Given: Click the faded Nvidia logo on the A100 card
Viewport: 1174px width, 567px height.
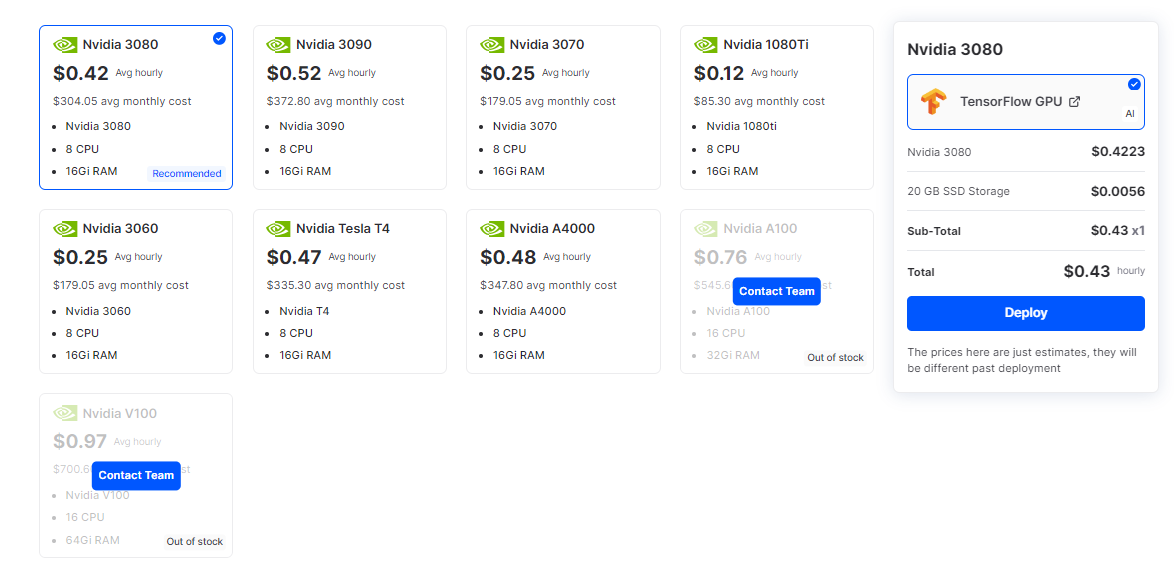Looking at the screenshot, I should (706, 228).
